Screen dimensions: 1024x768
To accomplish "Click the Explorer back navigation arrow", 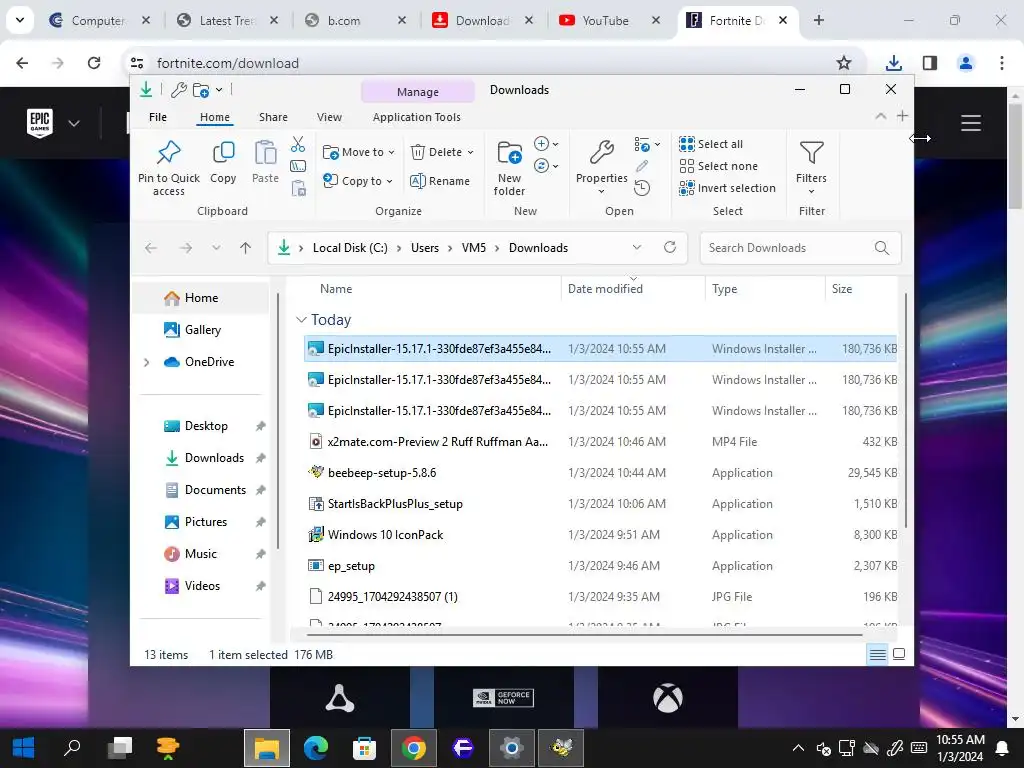I will point(151,248).
